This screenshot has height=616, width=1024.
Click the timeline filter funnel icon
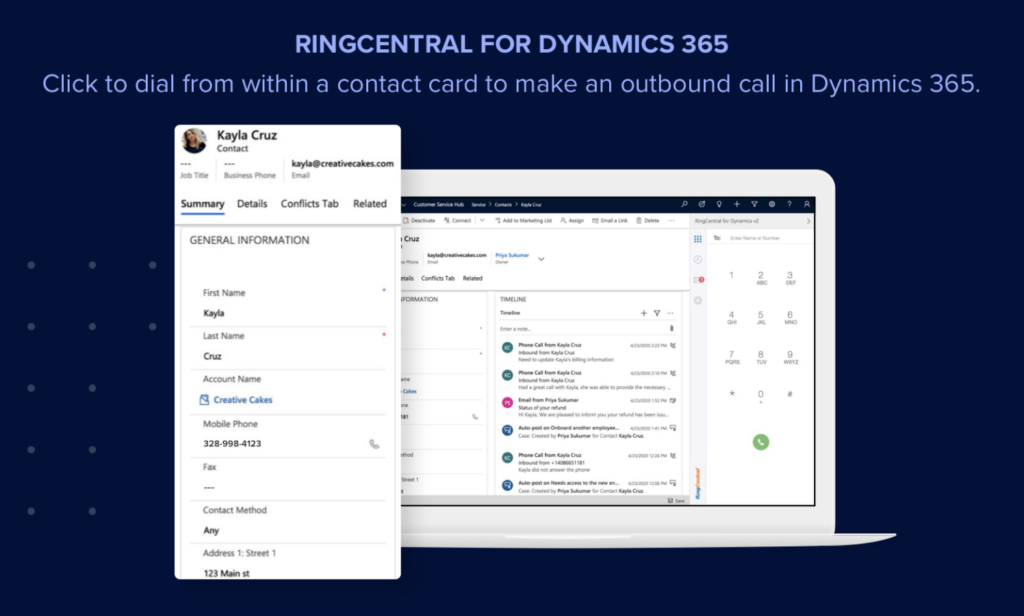click(657, 313)
